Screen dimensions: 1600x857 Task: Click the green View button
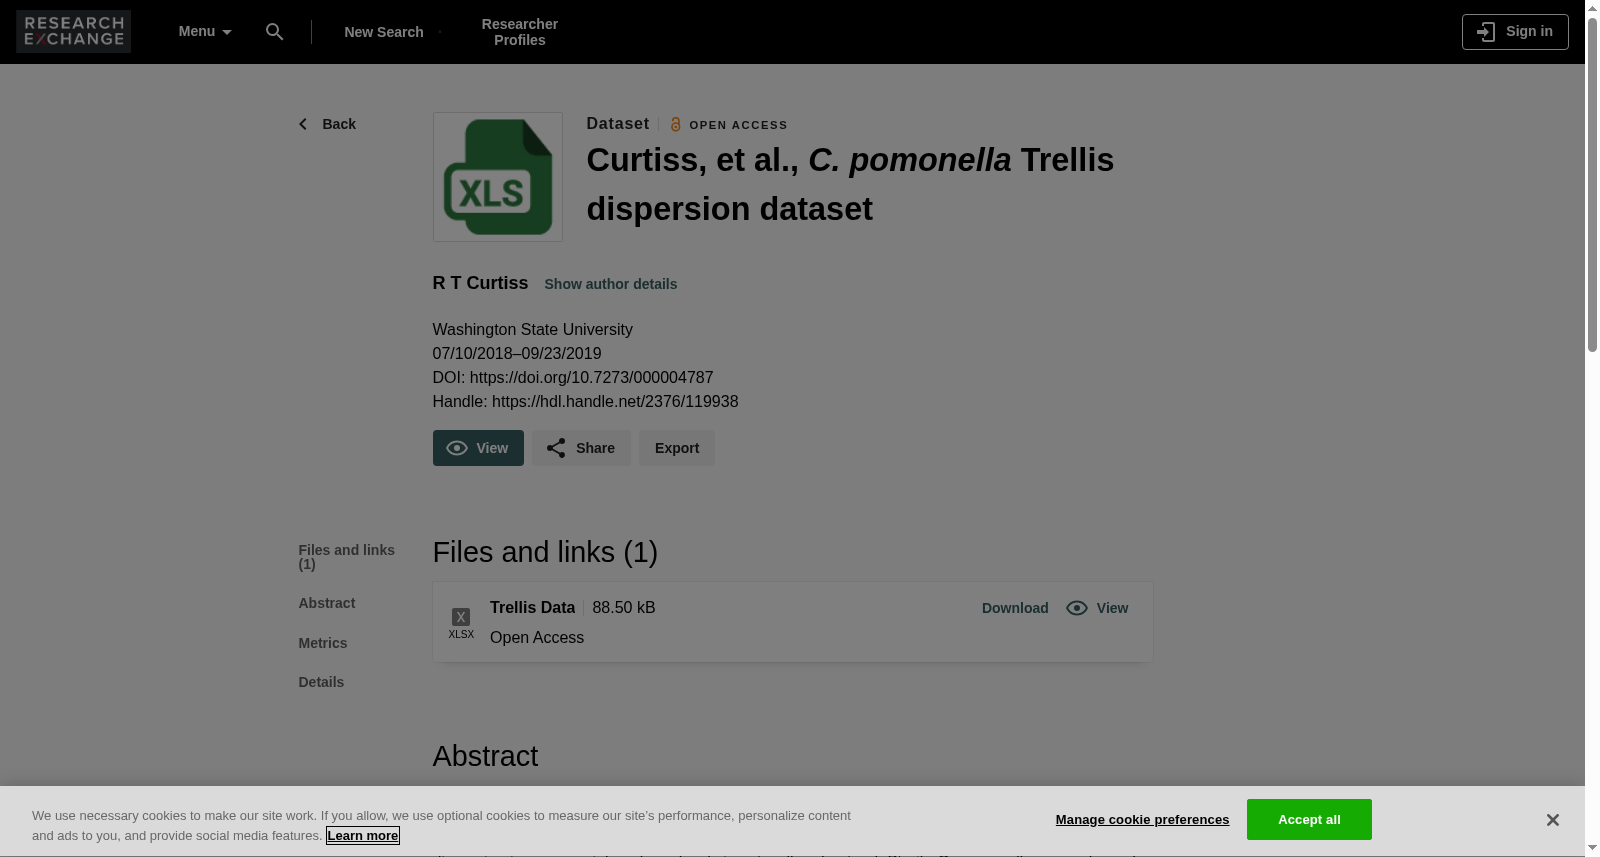pyautogui.click(x=478, y=448)
